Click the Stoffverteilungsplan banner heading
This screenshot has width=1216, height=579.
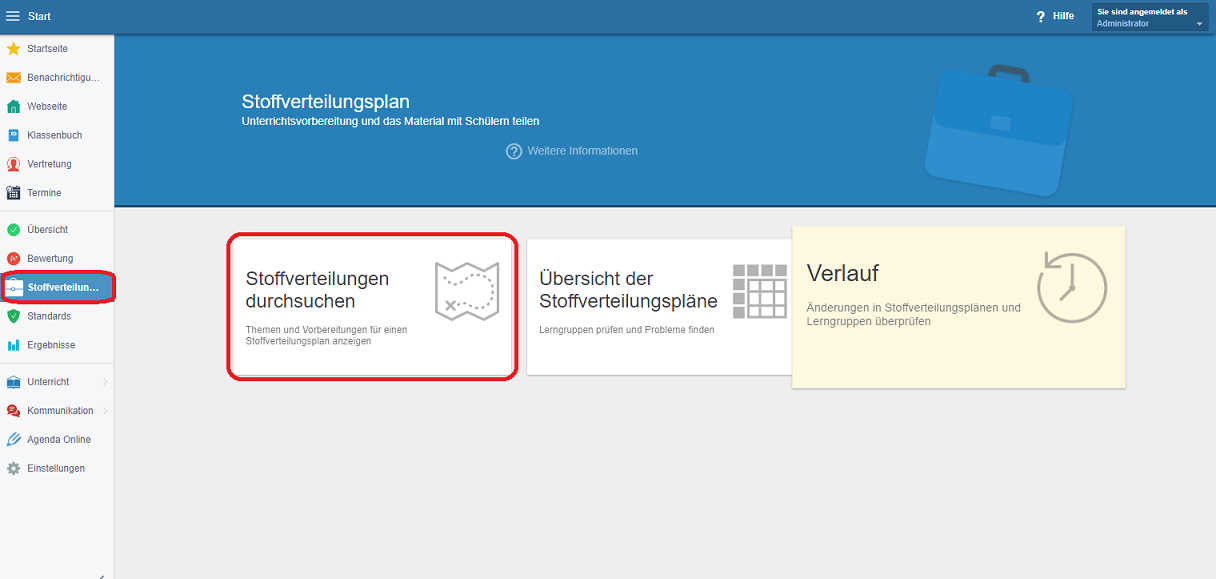point(326,102)
